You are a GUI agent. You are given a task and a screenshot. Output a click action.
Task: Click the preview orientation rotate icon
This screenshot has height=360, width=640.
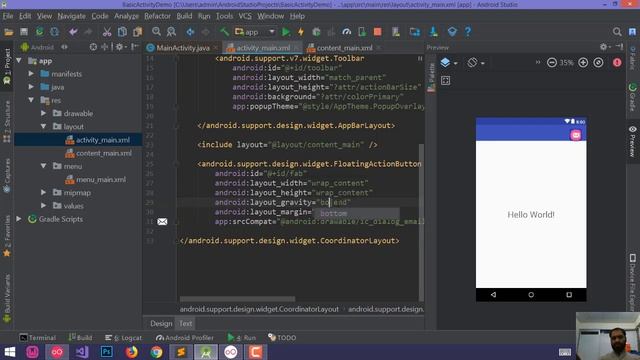pyautogui.click(x=472, y=63)
